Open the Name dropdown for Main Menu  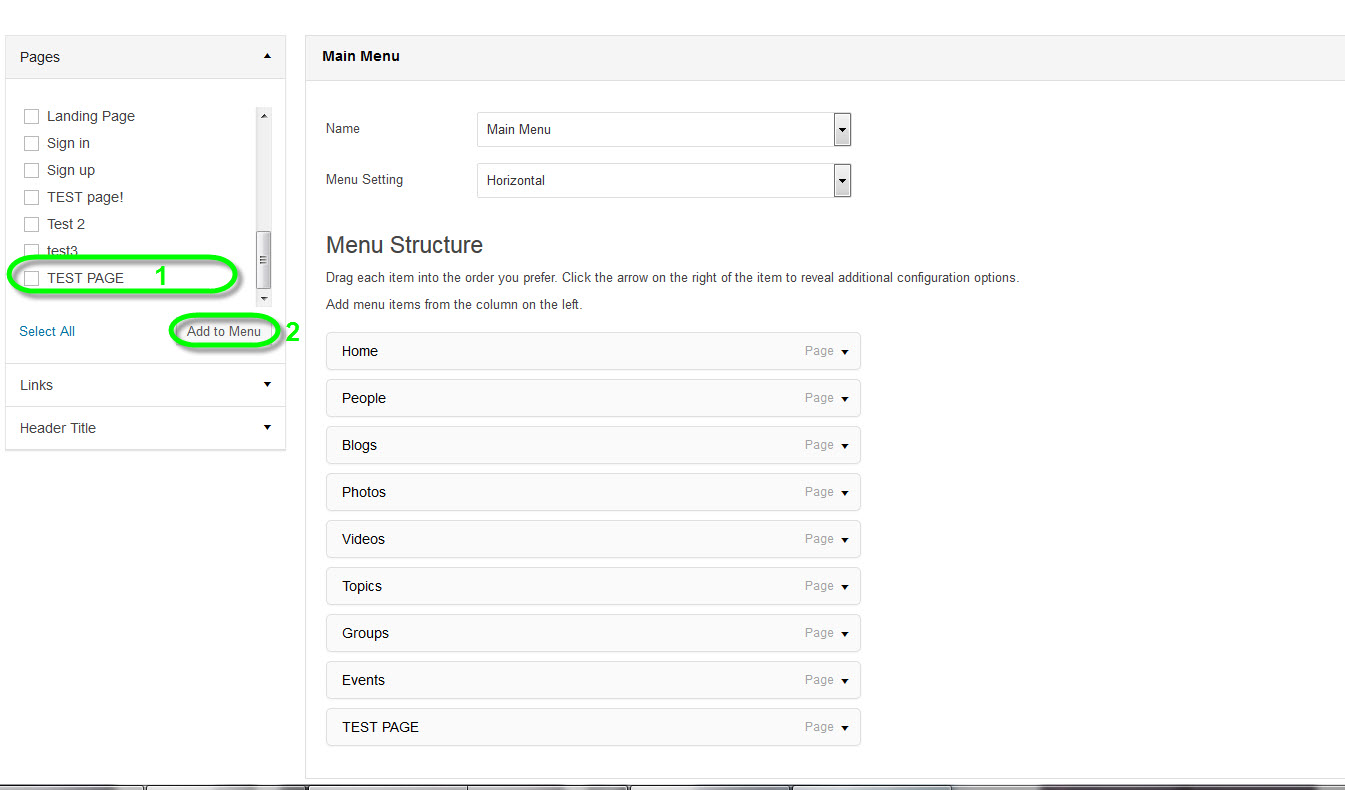842,130
